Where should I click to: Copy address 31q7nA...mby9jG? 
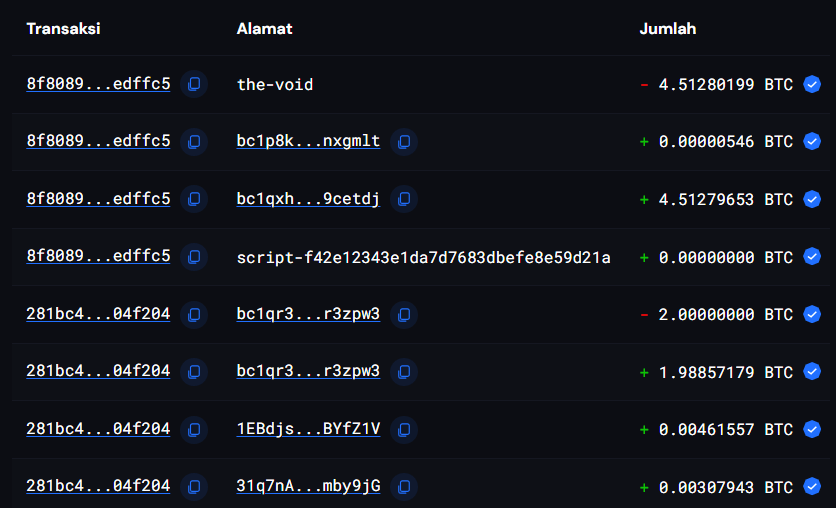tap(403, 487)
